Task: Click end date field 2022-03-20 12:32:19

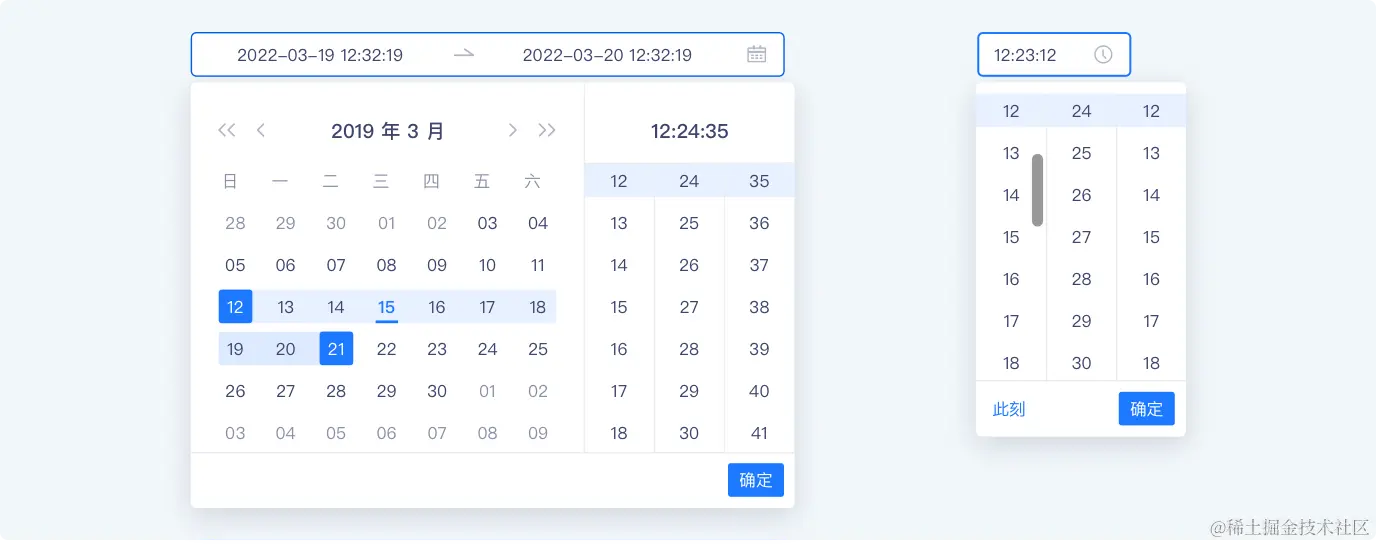Action: tap(607, 55)
